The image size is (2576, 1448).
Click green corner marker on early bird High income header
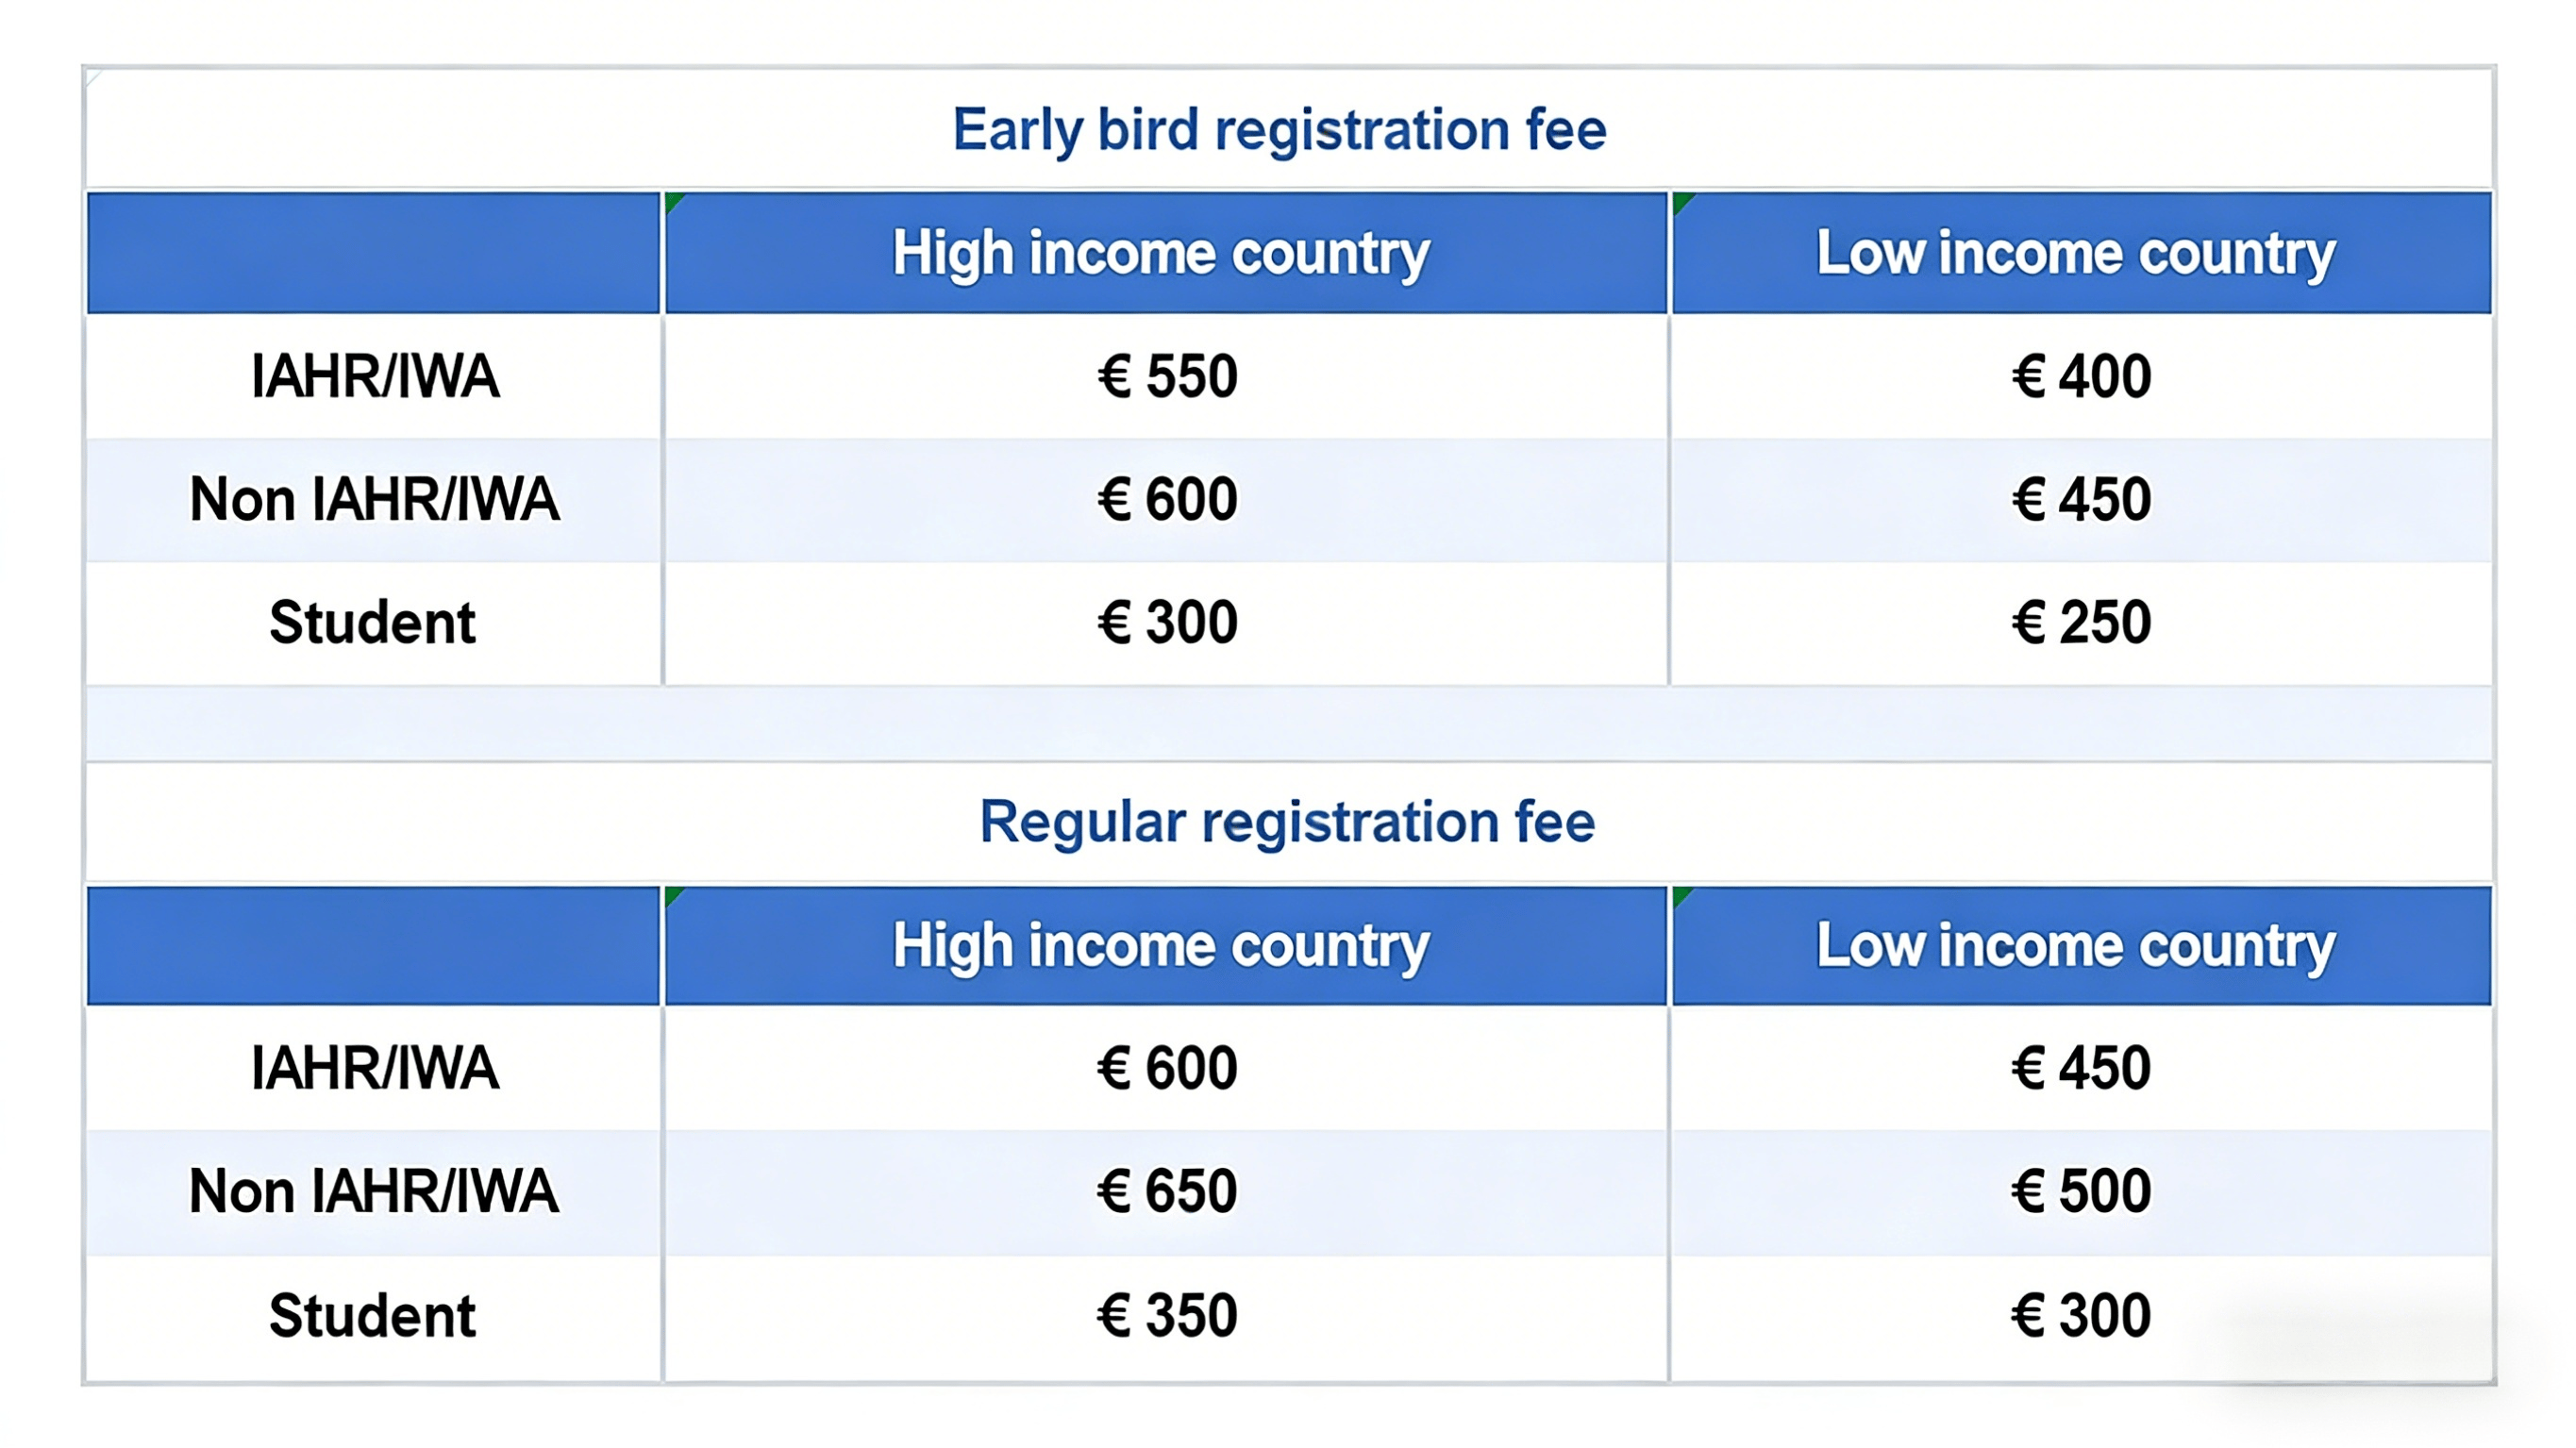point(673,202)
